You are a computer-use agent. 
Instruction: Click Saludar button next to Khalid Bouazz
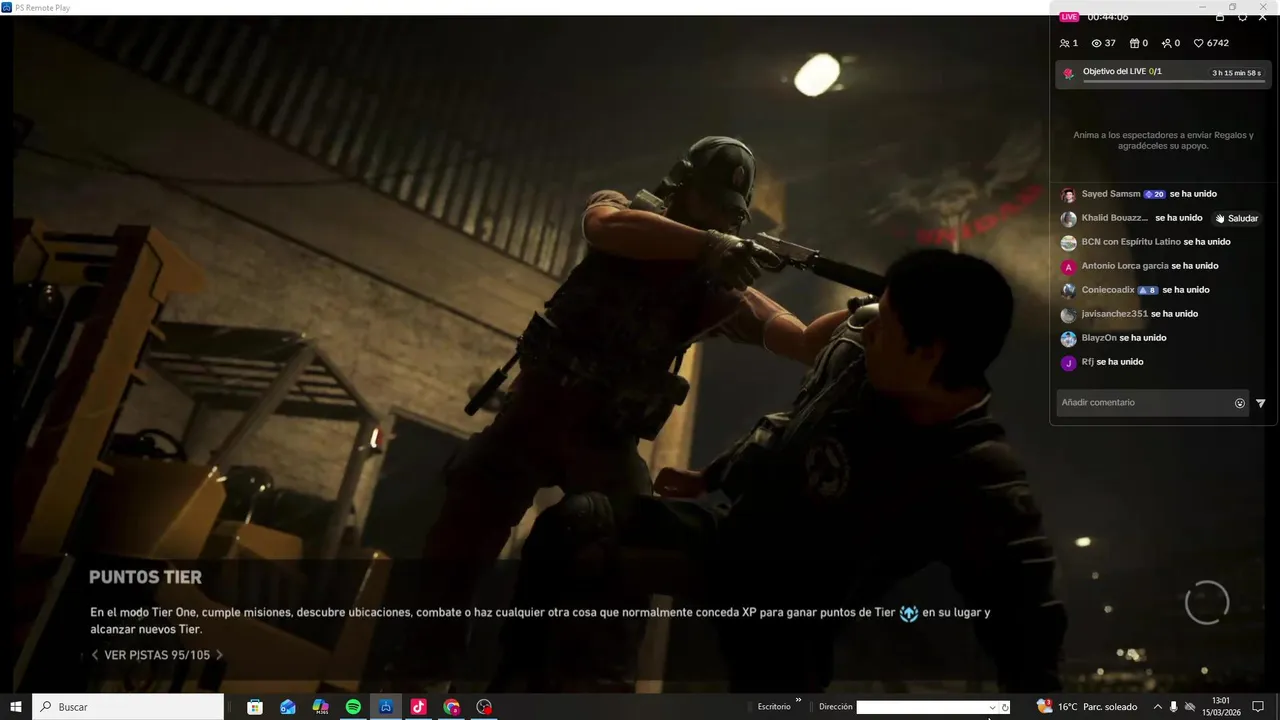point(1237,218)
